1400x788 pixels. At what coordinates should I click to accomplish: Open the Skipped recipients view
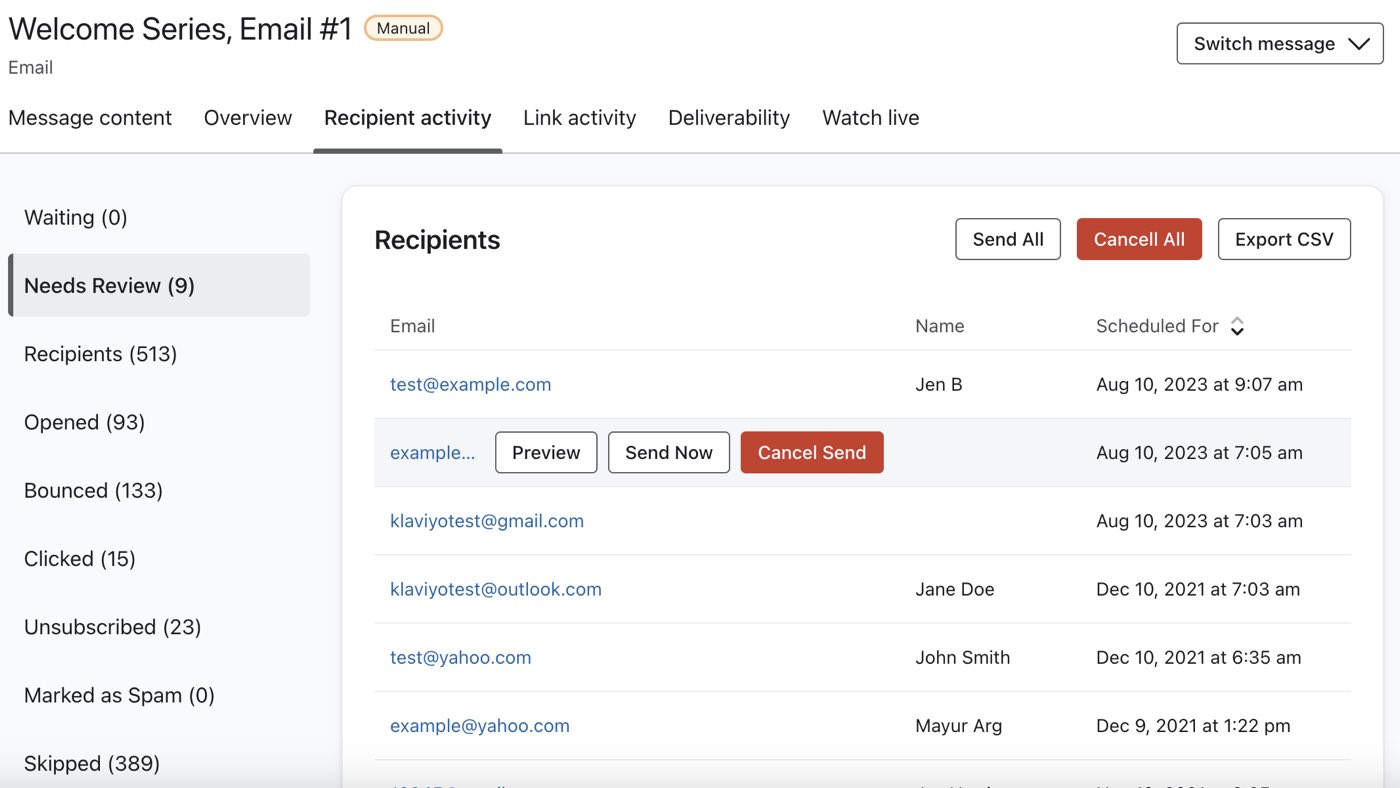(x=91, y=763)
